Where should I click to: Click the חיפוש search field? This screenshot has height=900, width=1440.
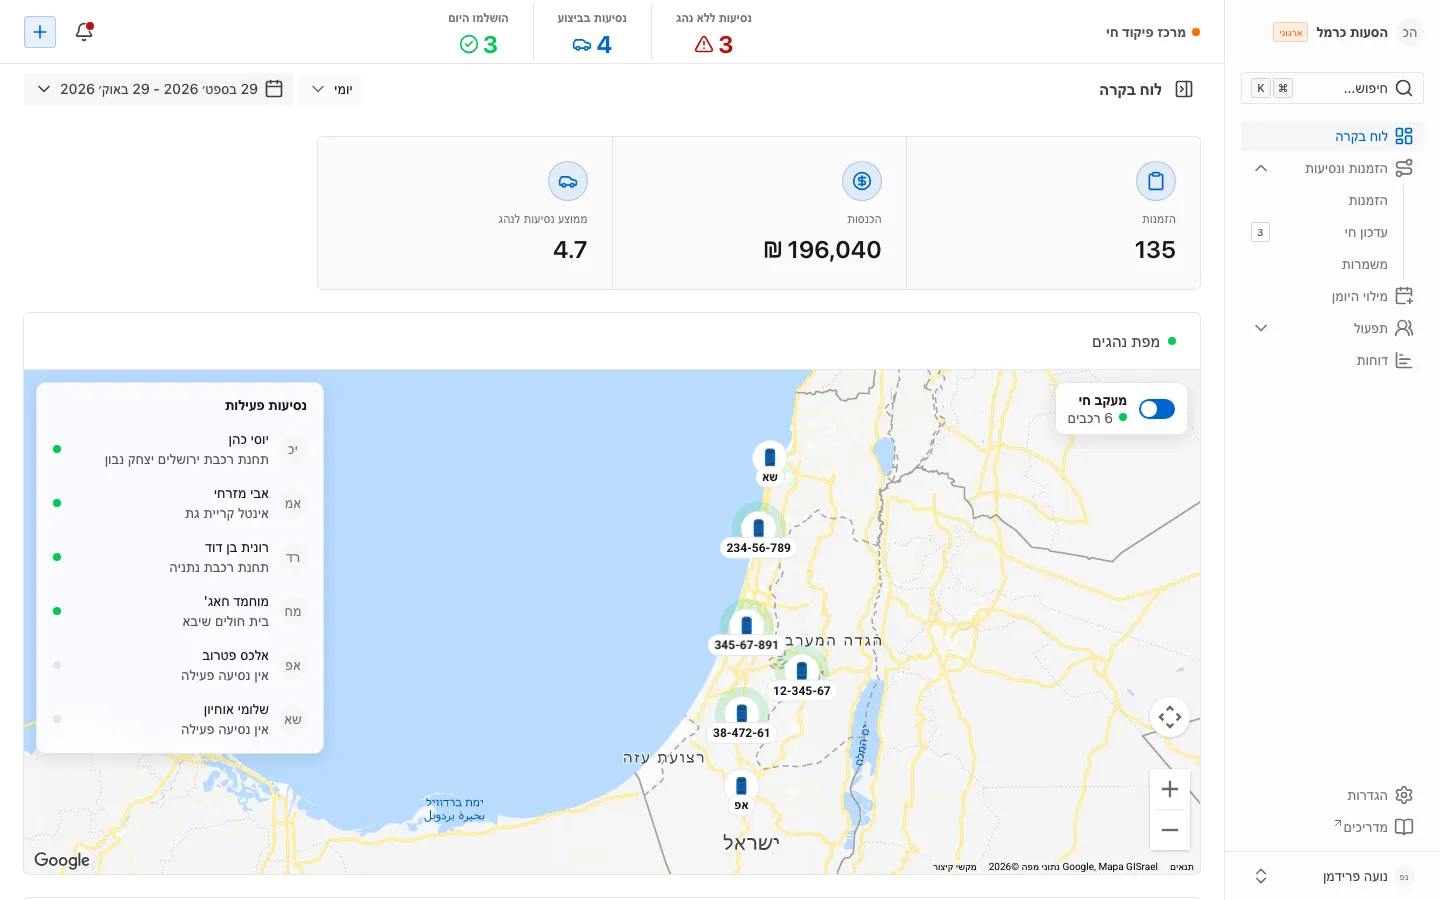click(x=1332, y=88)
